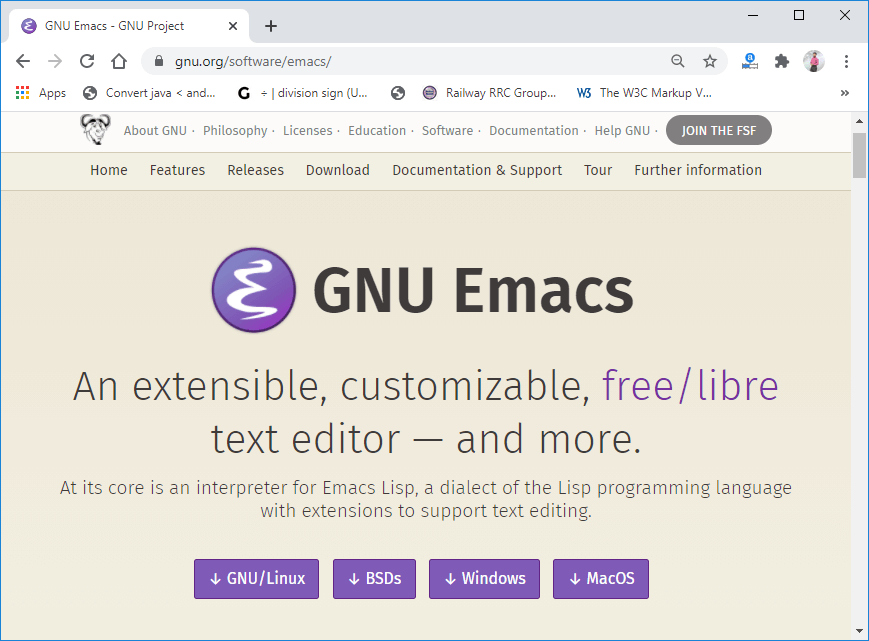869x641 pixels.
Task: Show more bookmarks with the double chevron
Action: 845,93
